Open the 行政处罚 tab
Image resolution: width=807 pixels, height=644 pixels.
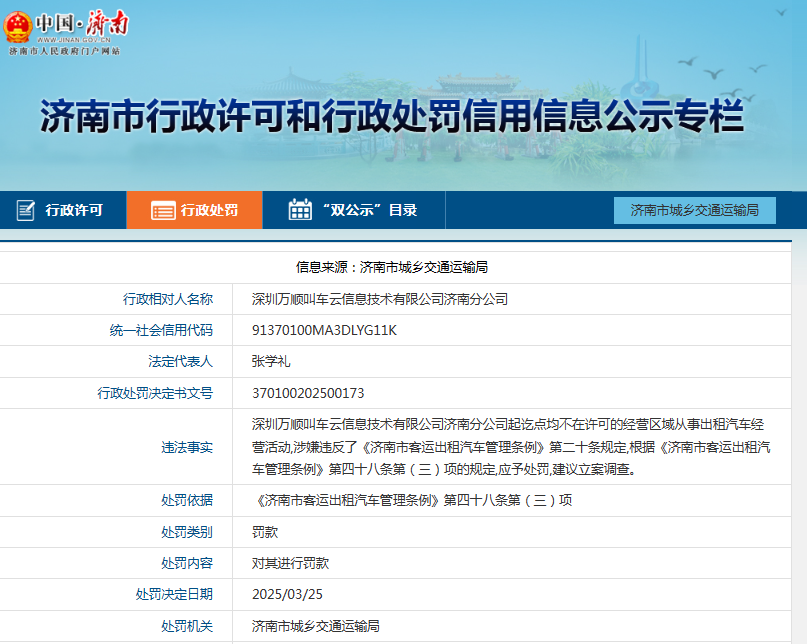click(195, 210)
